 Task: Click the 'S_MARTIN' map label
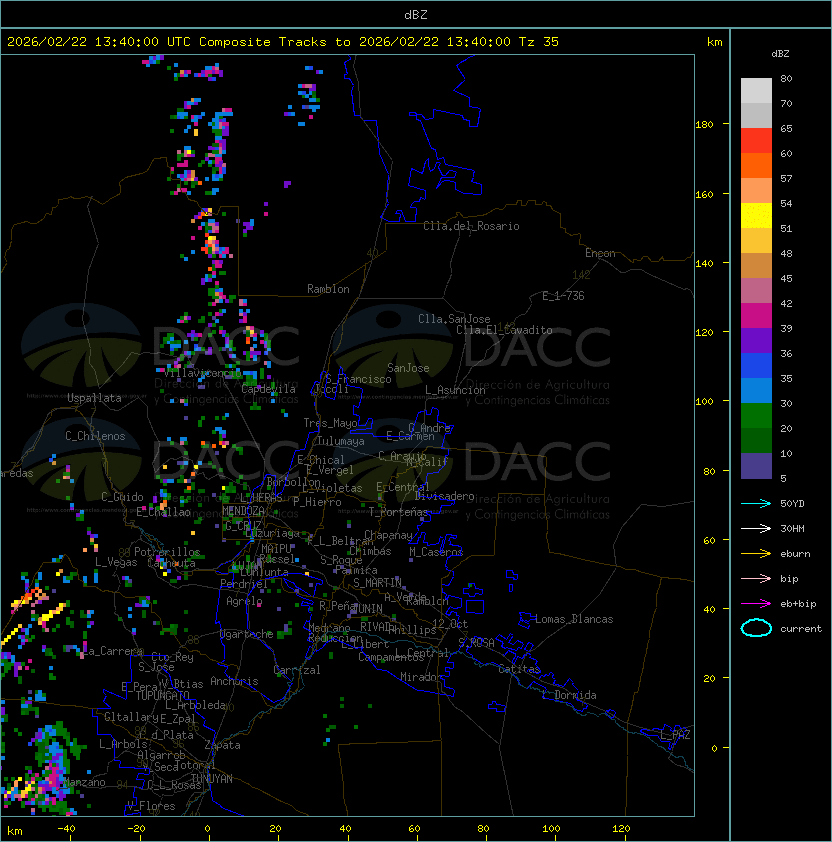point(377,583)
